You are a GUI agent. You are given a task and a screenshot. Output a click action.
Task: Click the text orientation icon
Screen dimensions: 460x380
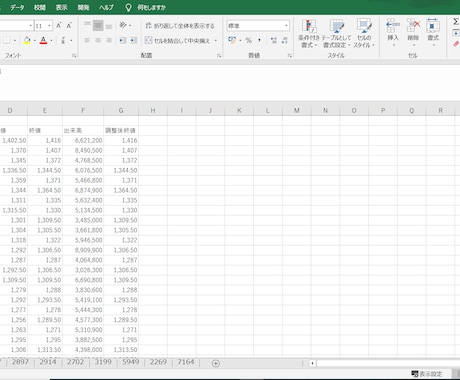coord(123,25)
